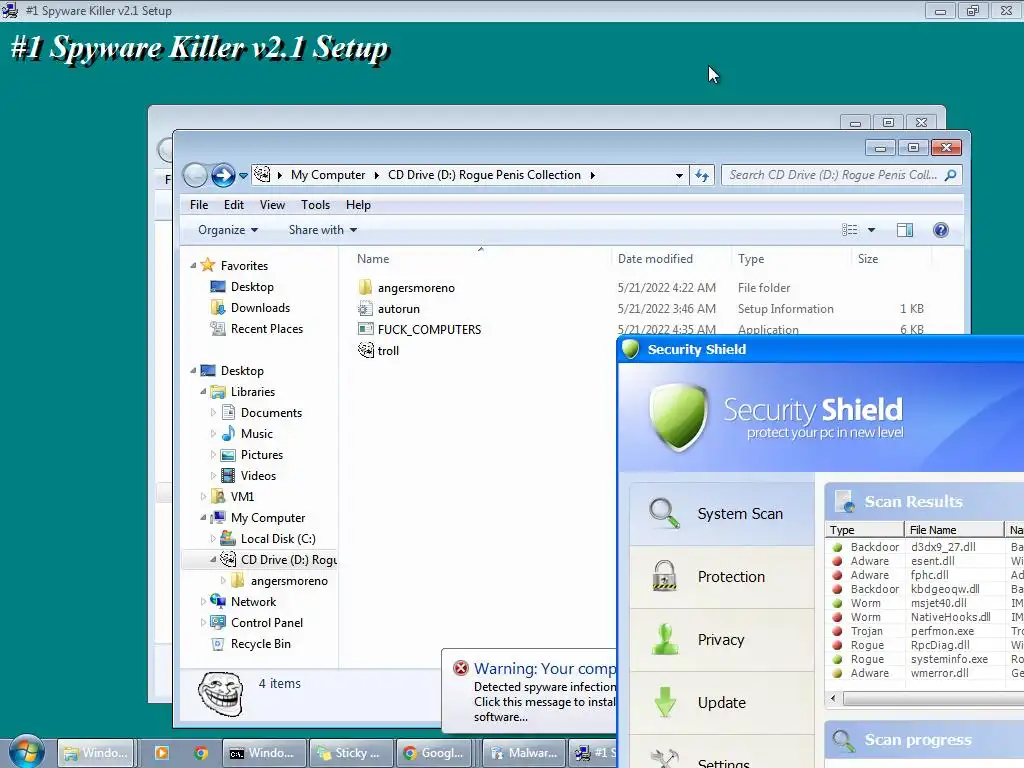Click the change view icon
Viewport: 1024px width, 768px height.
[850, 230]
